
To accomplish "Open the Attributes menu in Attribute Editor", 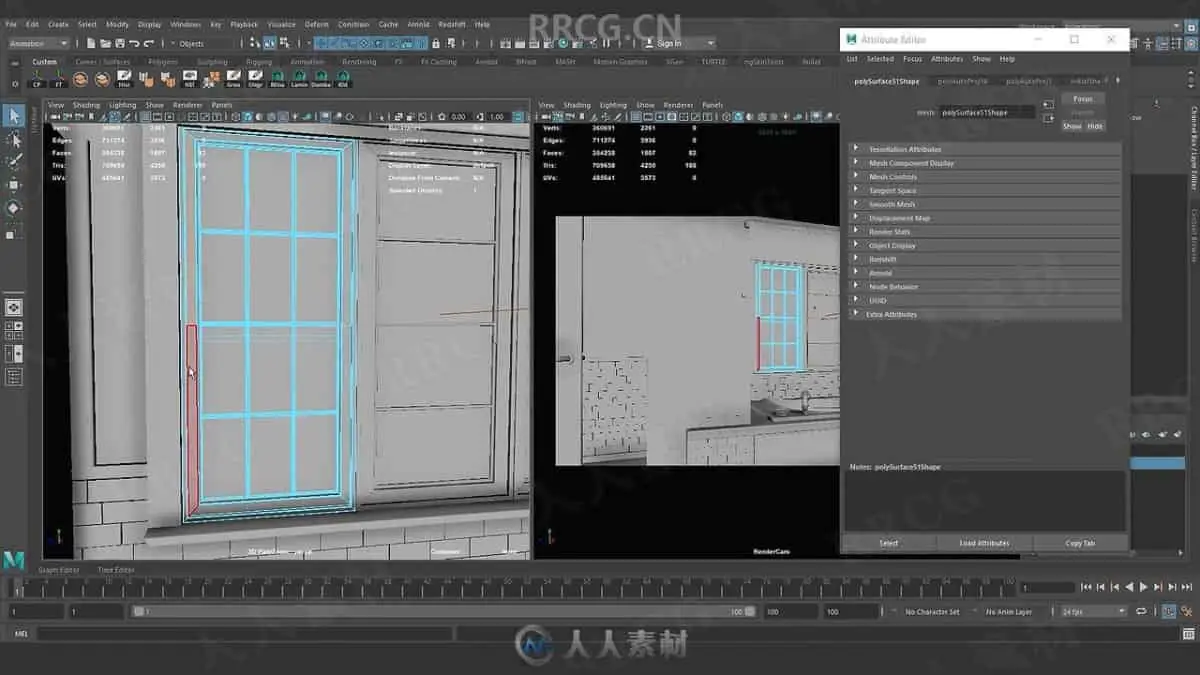I will 947,59.
